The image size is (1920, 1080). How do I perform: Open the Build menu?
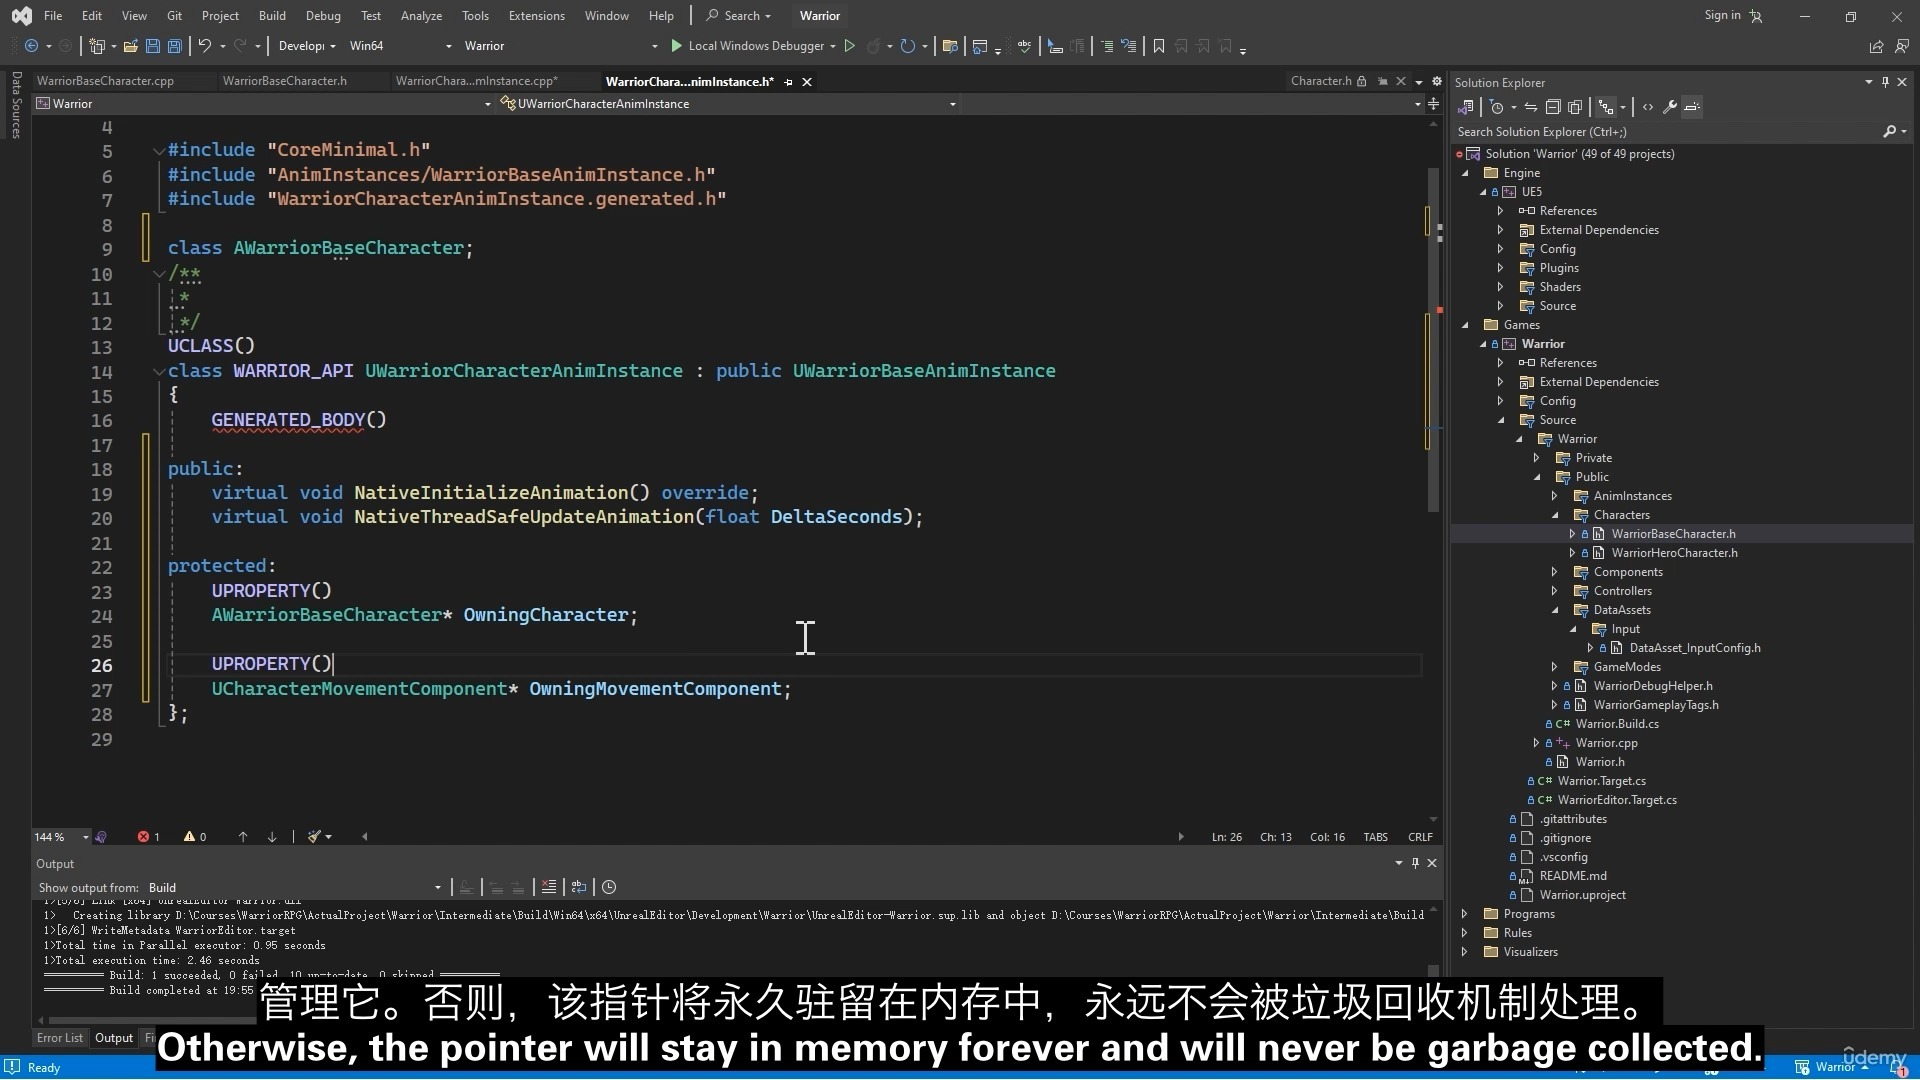click(x=271, y=16)
